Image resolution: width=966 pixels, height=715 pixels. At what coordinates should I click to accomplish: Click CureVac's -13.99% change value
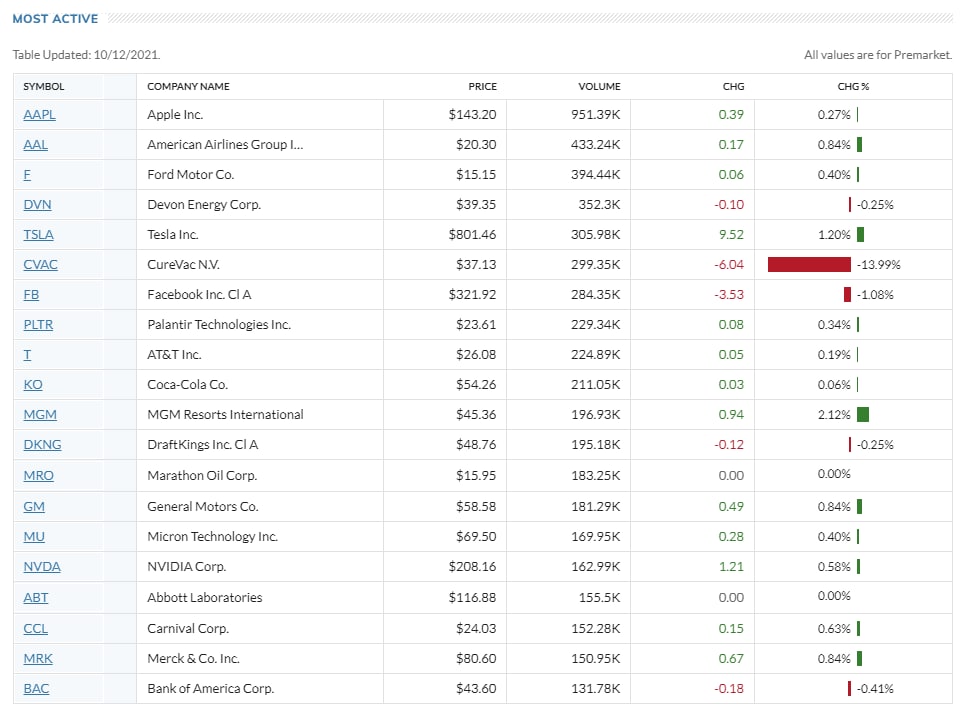[x=879, y=265]
